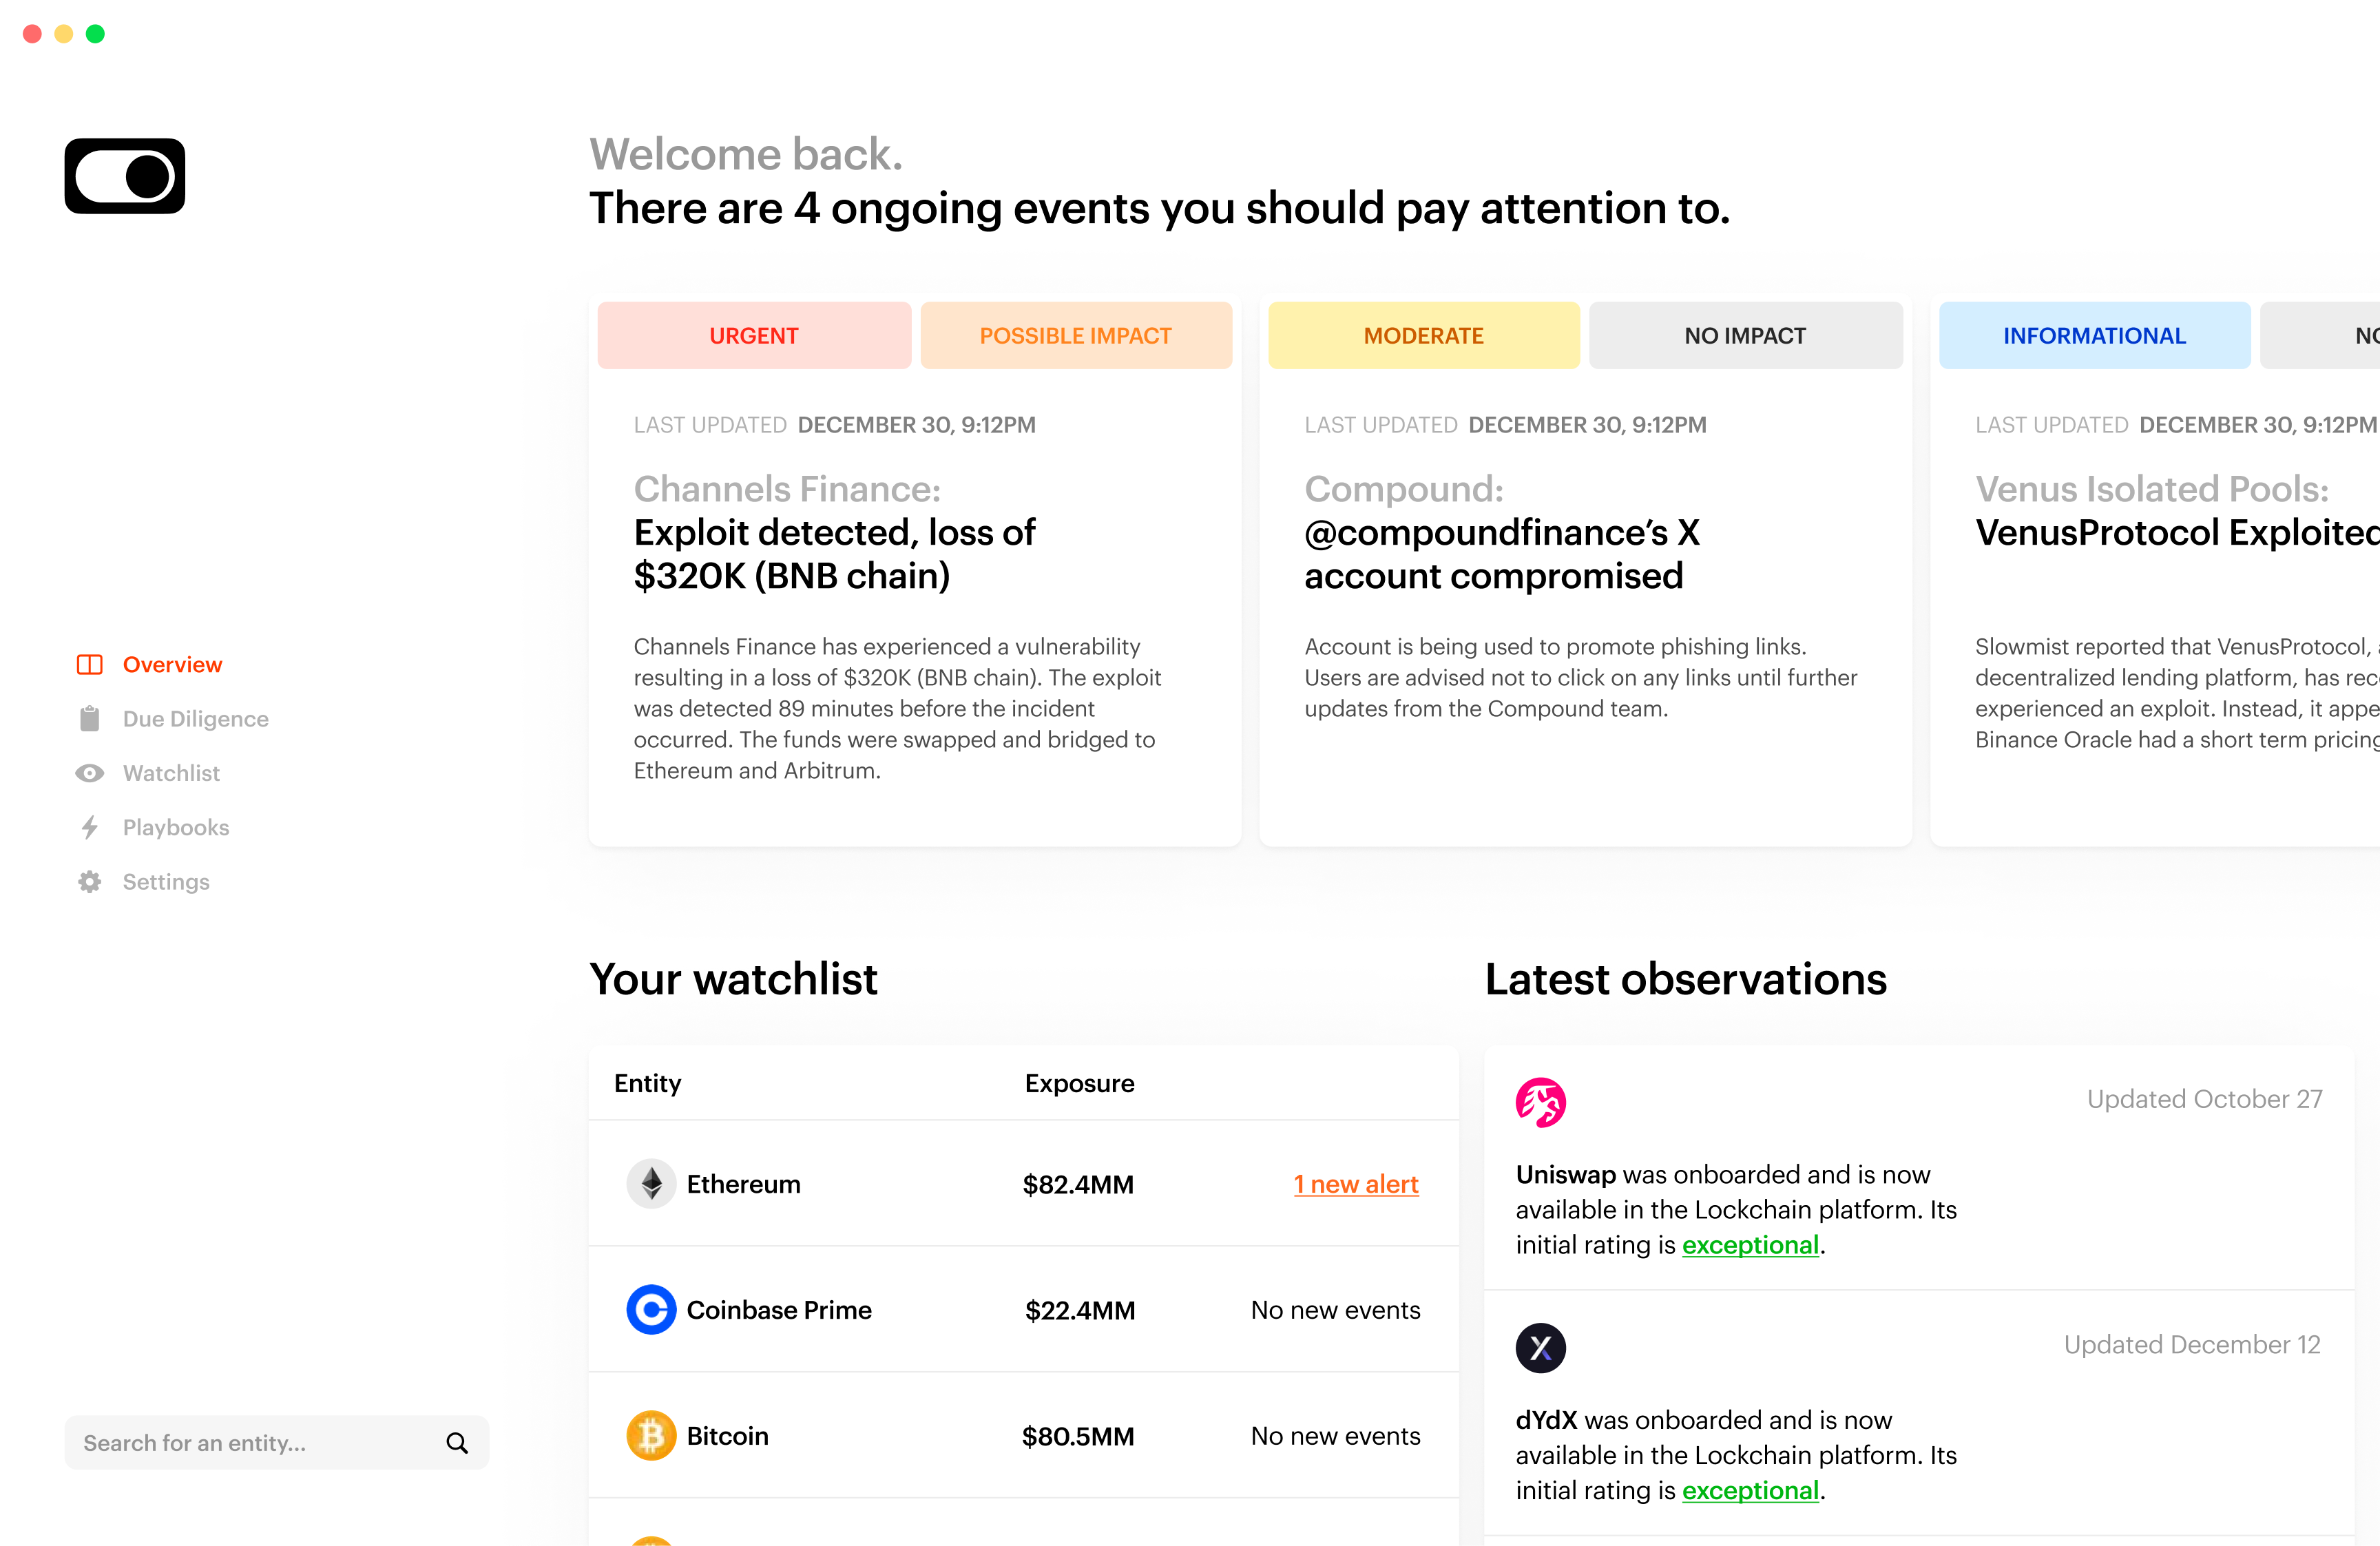Image resolution: width=2380 pixels, height=1546 pixels.
Task: Open the '1 new alert' link for Ethereum
Action: 1356,1184
